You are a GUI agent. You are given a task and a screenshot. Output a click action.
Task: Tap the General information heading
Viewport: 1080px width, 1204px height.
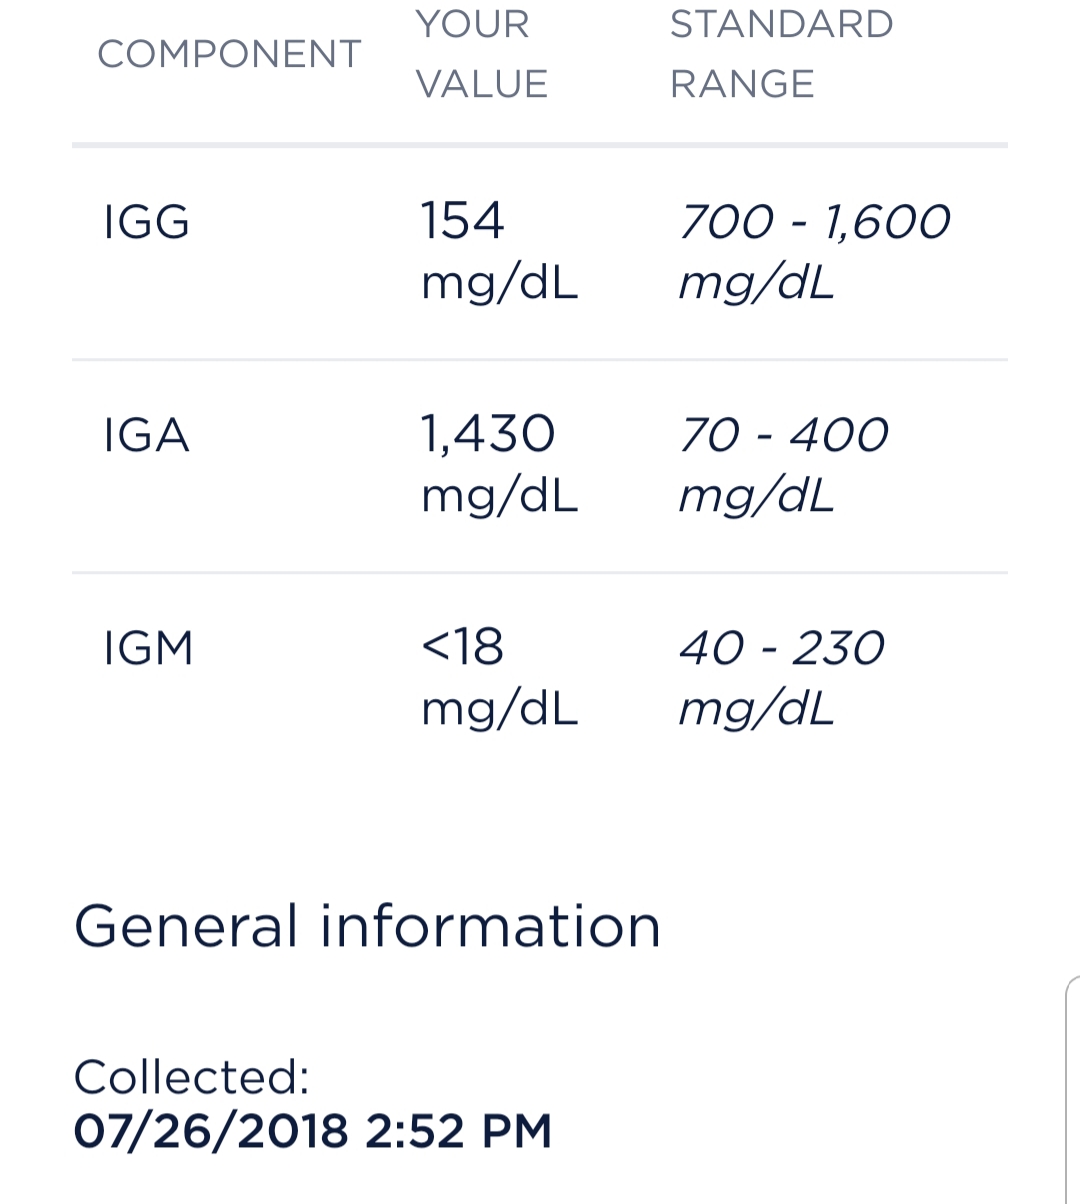[367, 926]
